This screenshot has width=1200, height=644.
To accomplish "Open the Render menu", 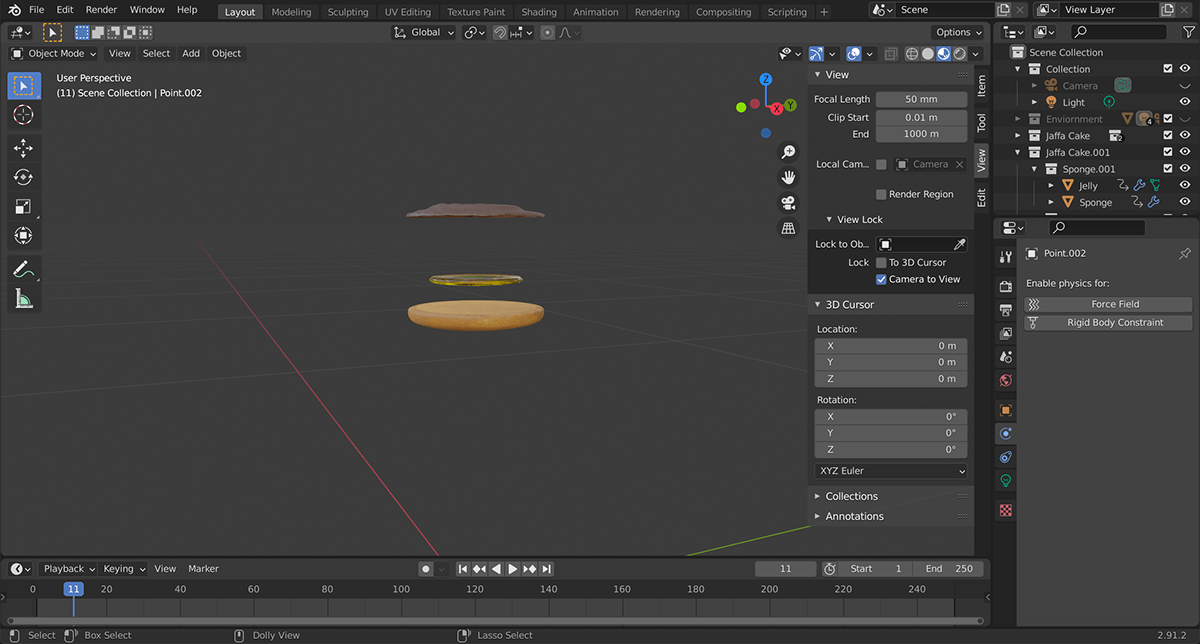I will click(x=101, y=10).
